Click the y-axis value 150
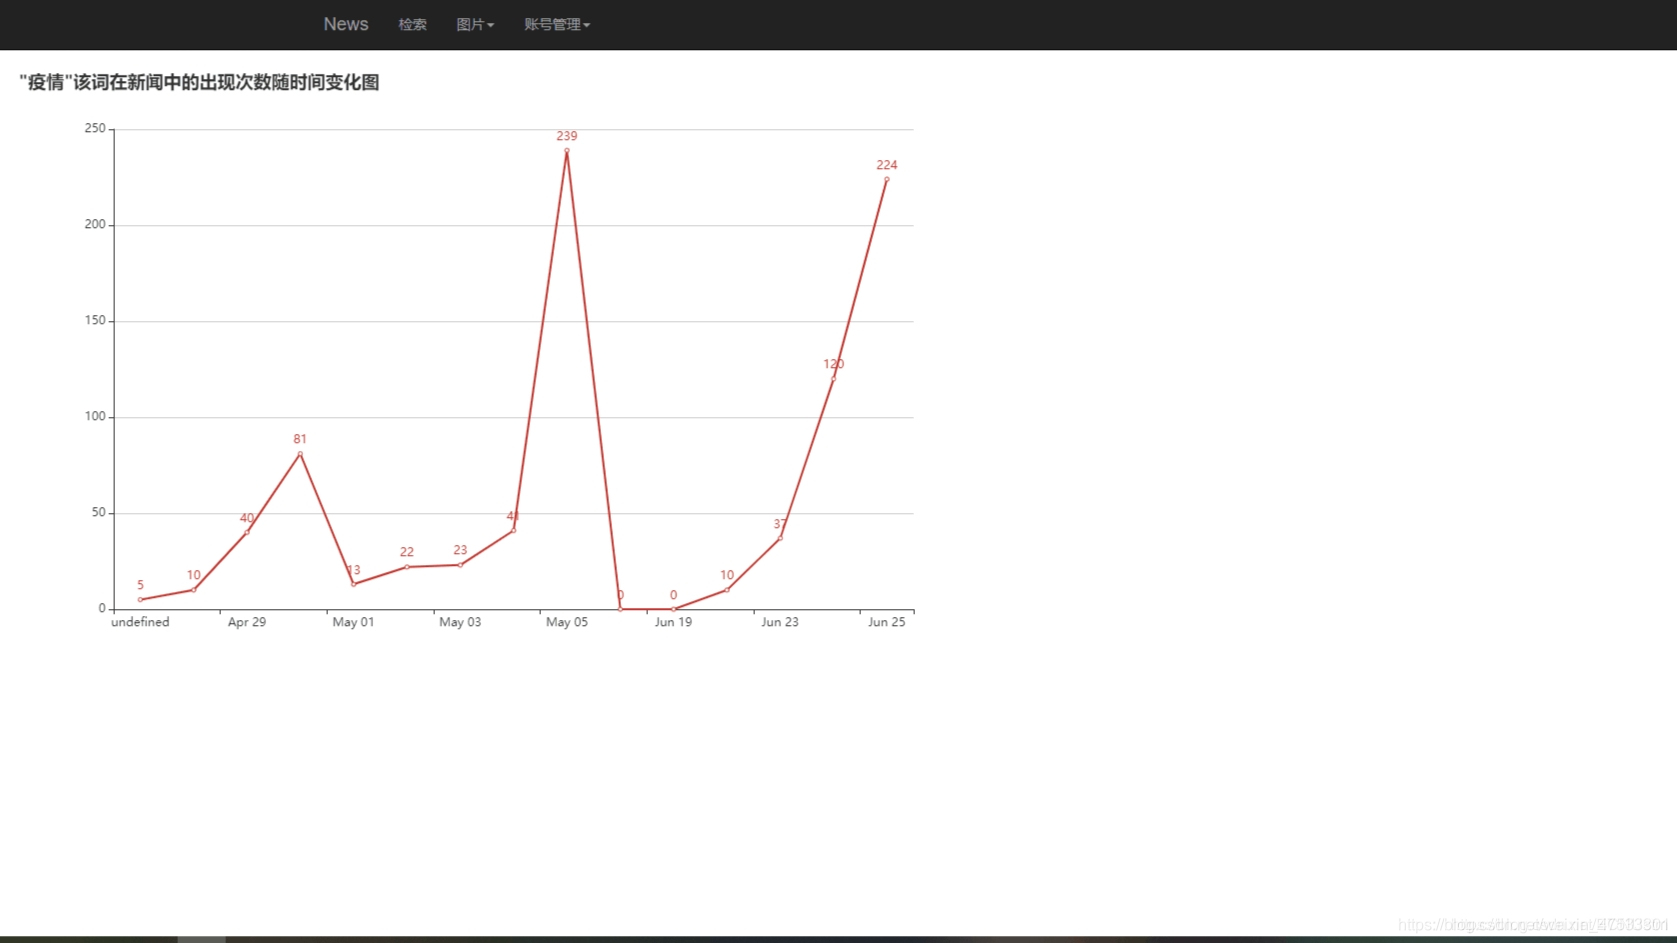 click(95, 320)
